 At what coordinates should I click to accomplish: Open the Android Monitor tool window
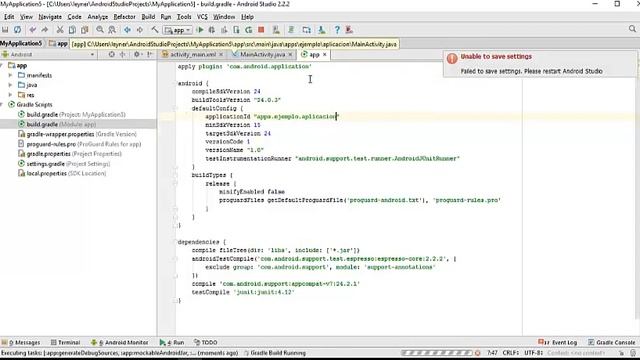click(120, 342)
